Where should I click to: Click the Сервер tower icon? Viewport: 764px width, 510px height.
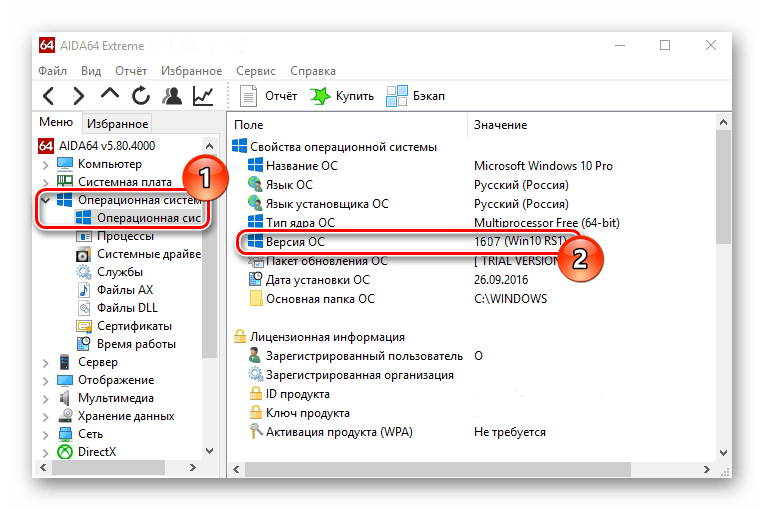pyautogui.click(x=64, y=362)
